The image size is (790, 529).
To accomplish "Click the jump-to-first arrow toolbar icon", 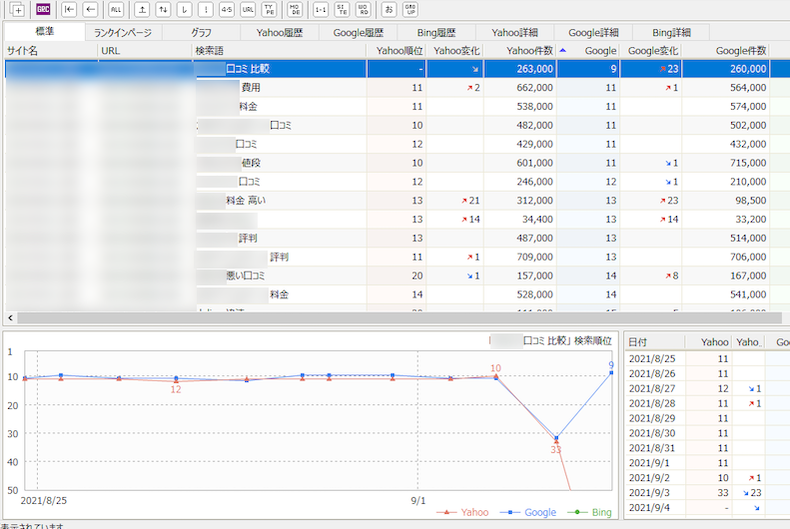I will click(69, 9).
